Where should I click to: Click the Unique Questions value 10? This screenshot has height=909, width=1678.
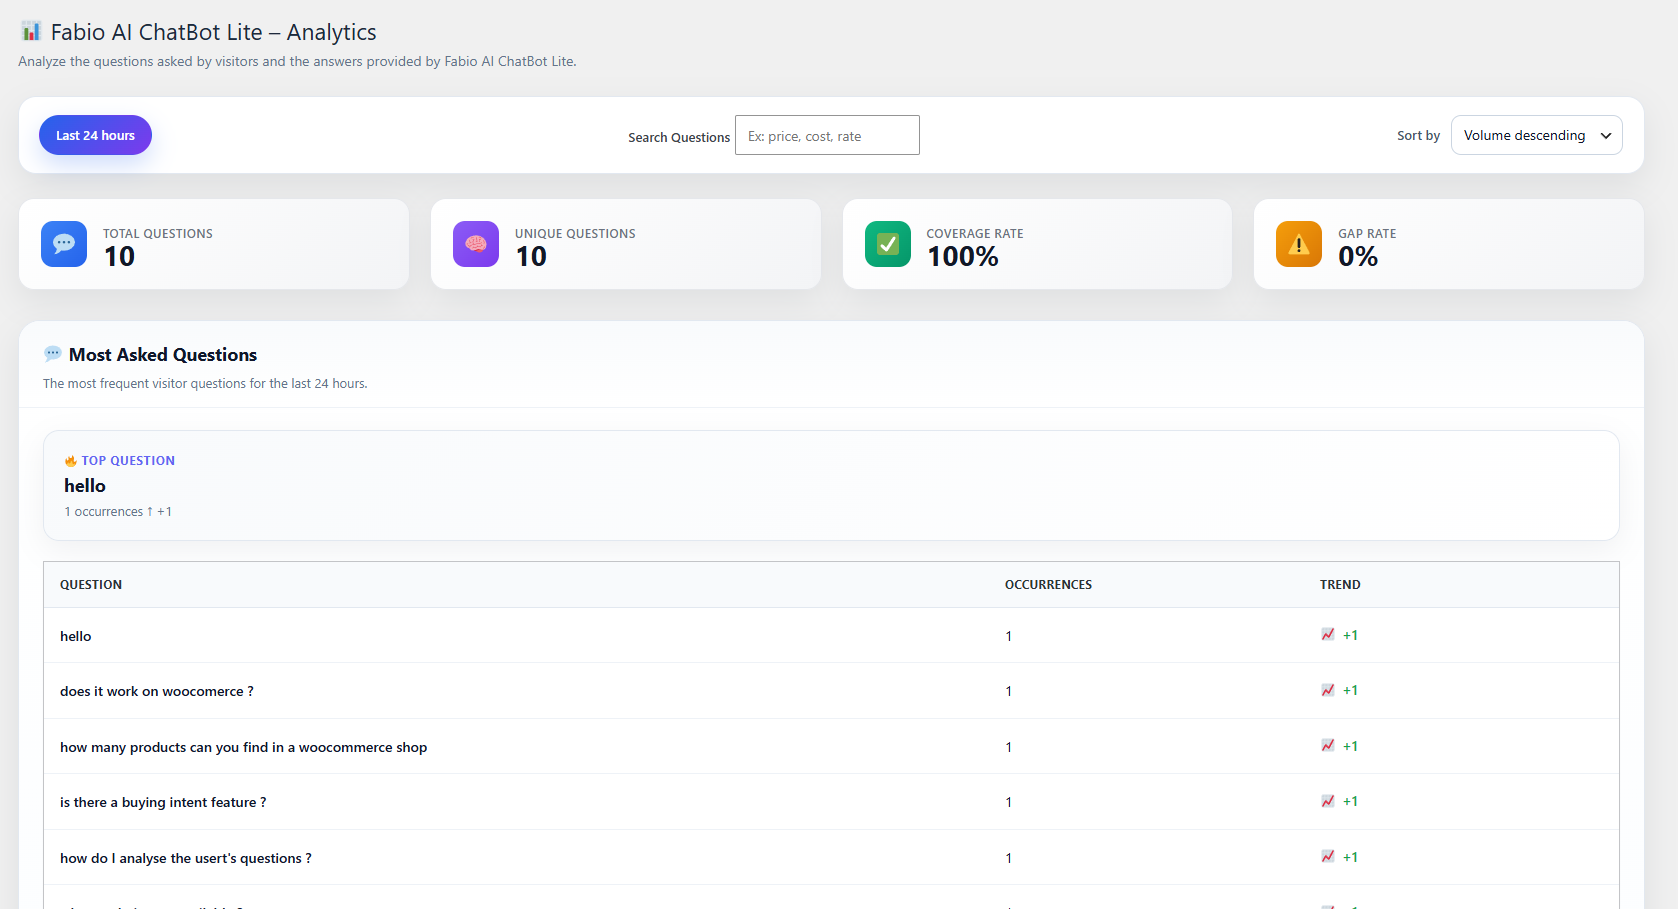pos(531,257)
